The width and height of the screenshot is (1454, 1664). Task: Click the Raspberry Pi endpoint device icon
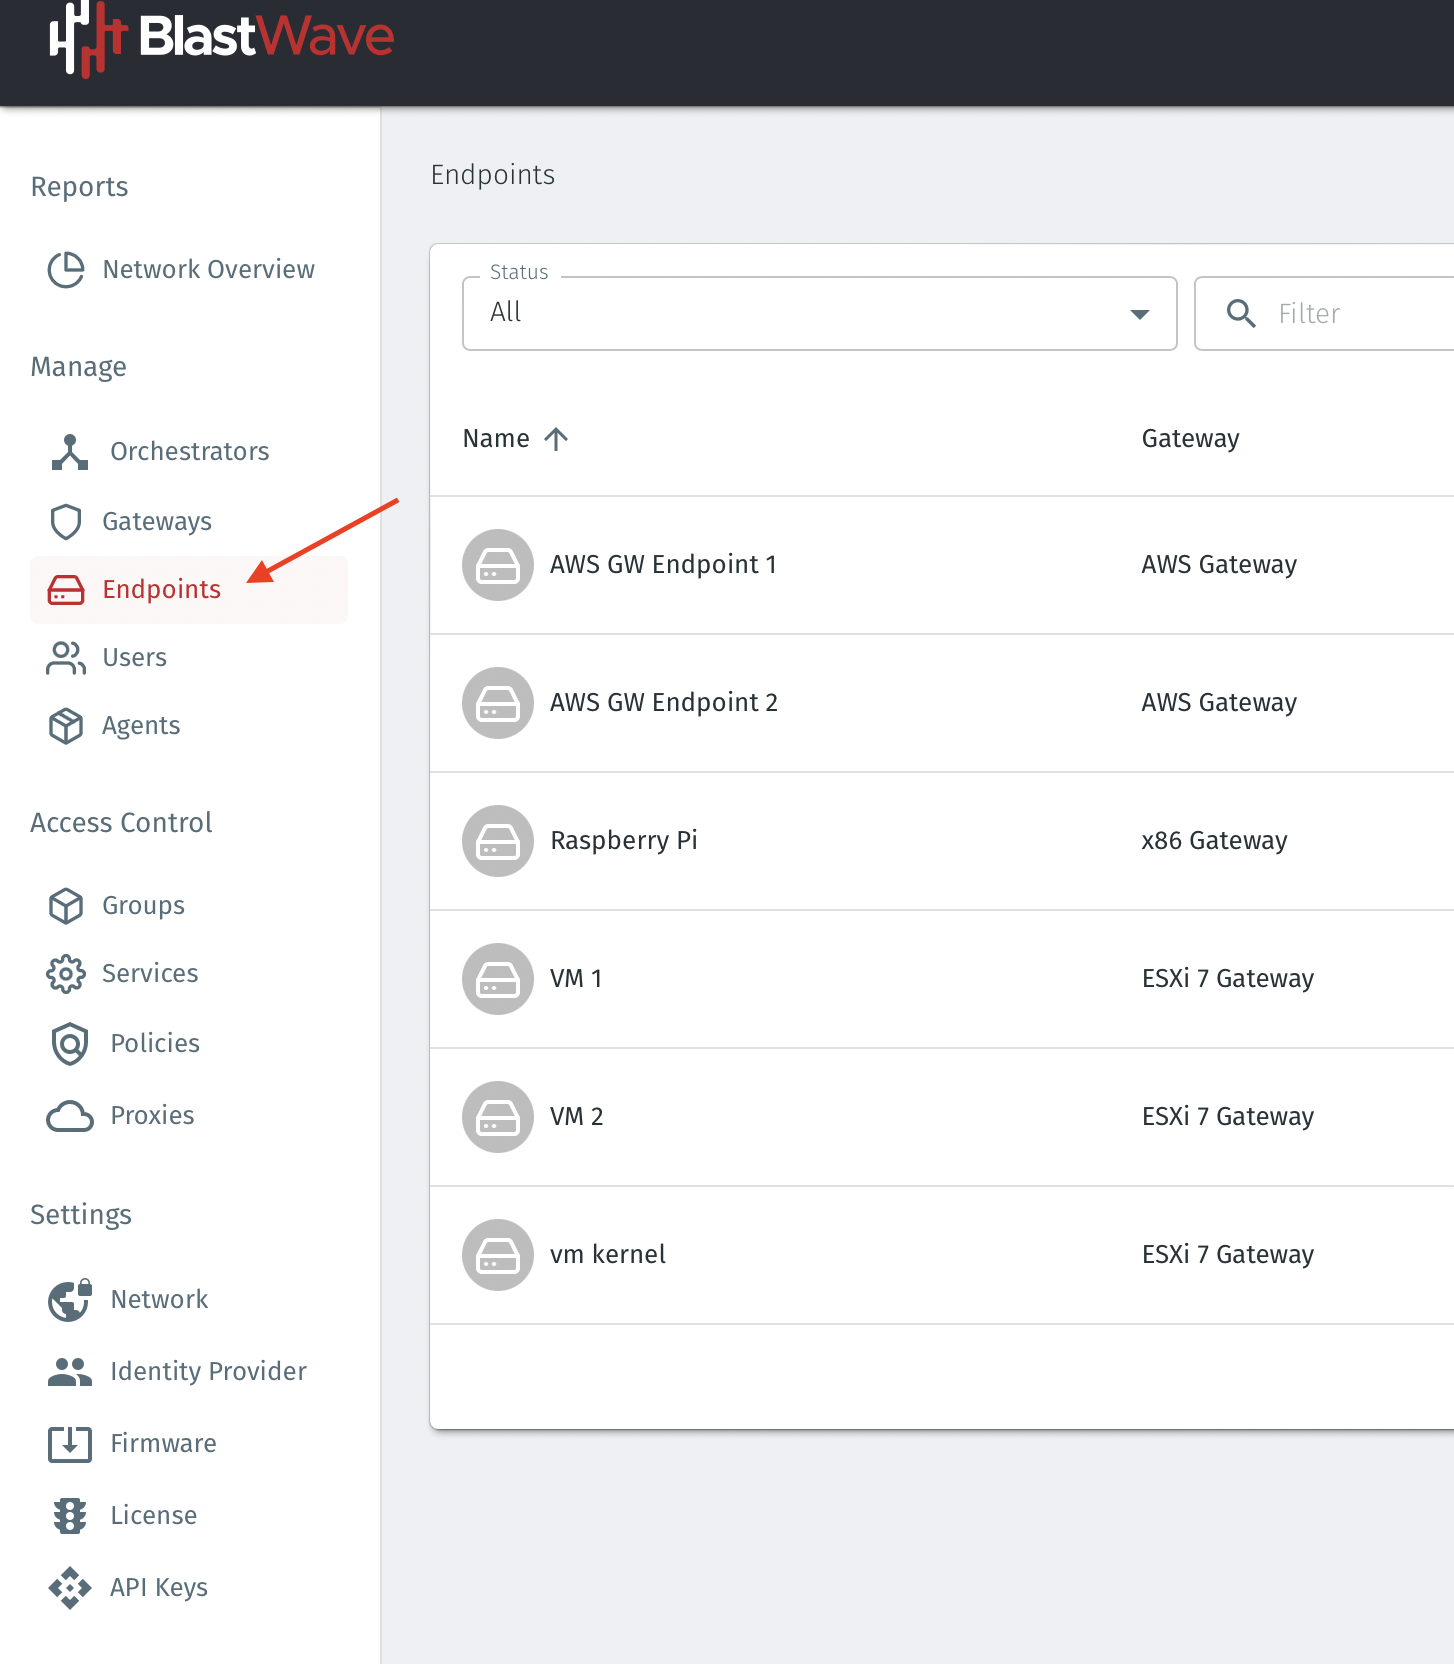[497, 841]
